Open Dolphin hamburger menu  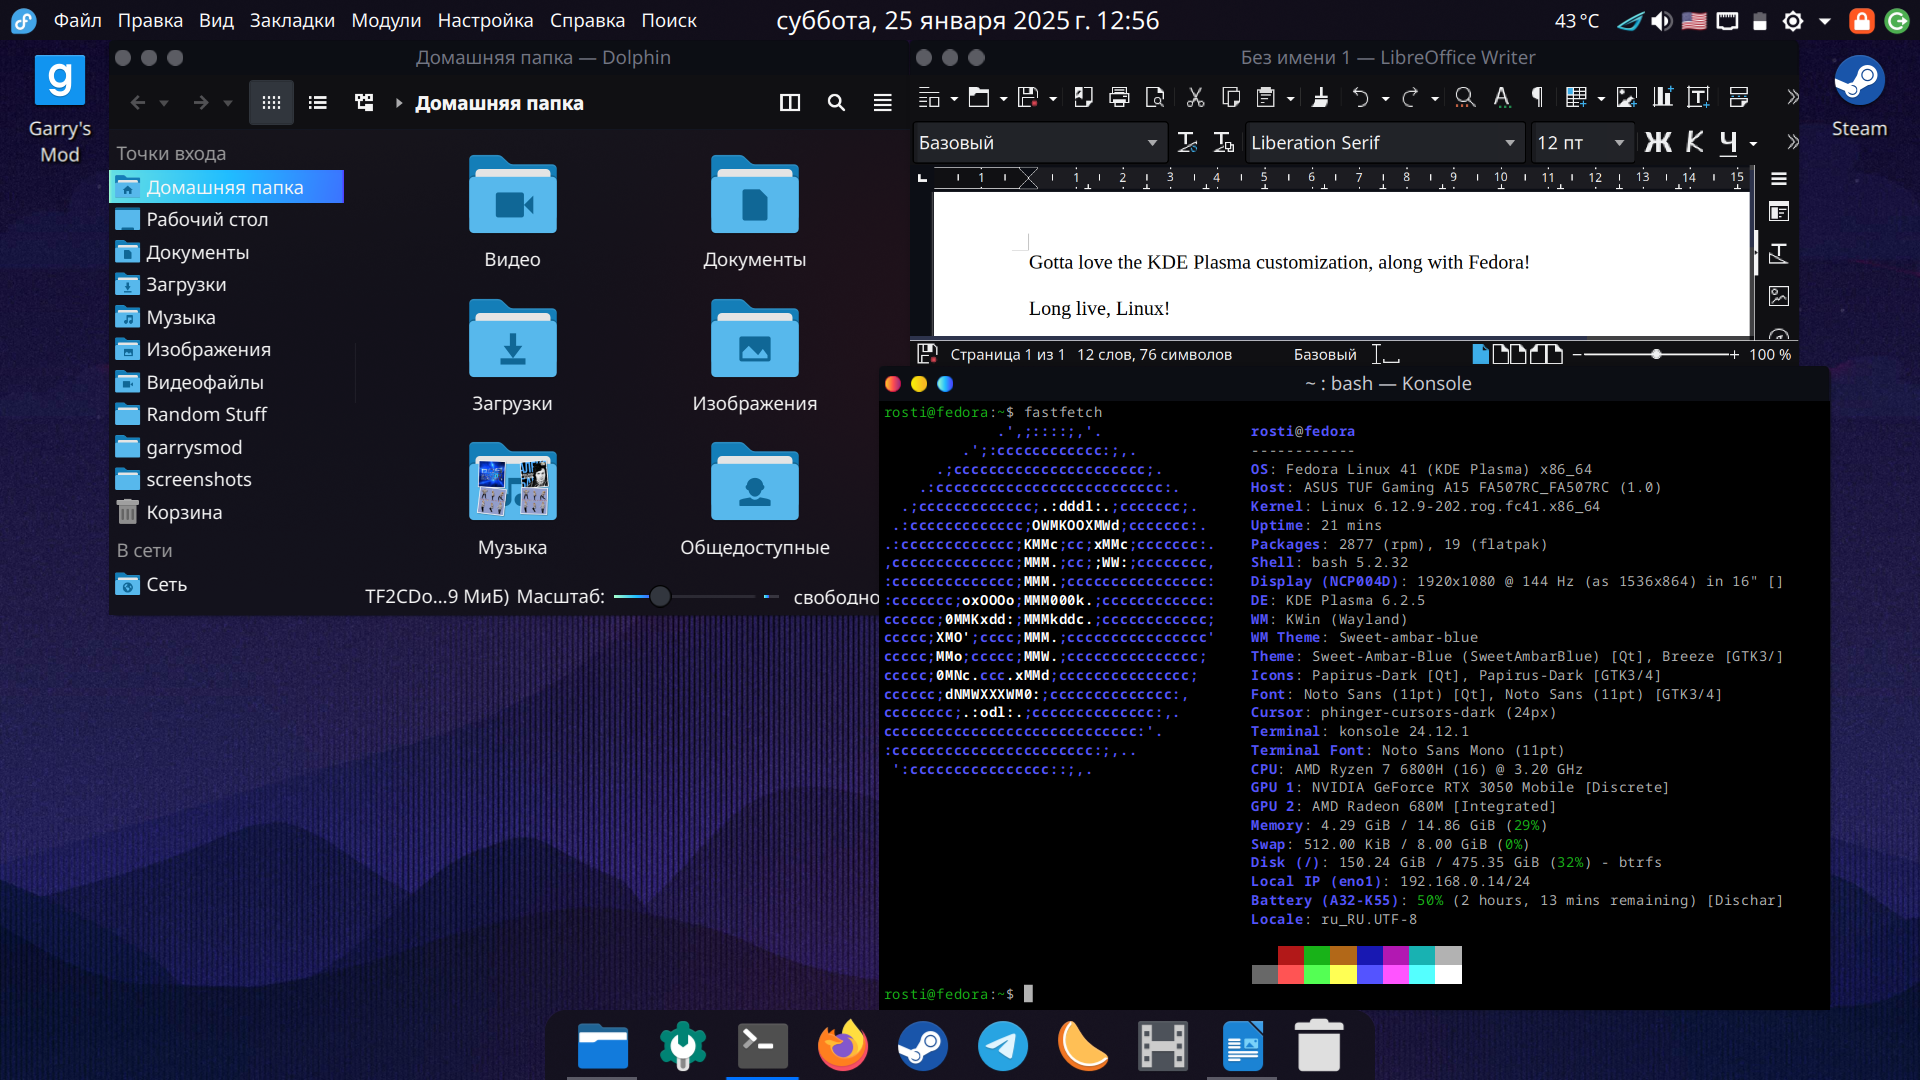(x=882, y=102)
